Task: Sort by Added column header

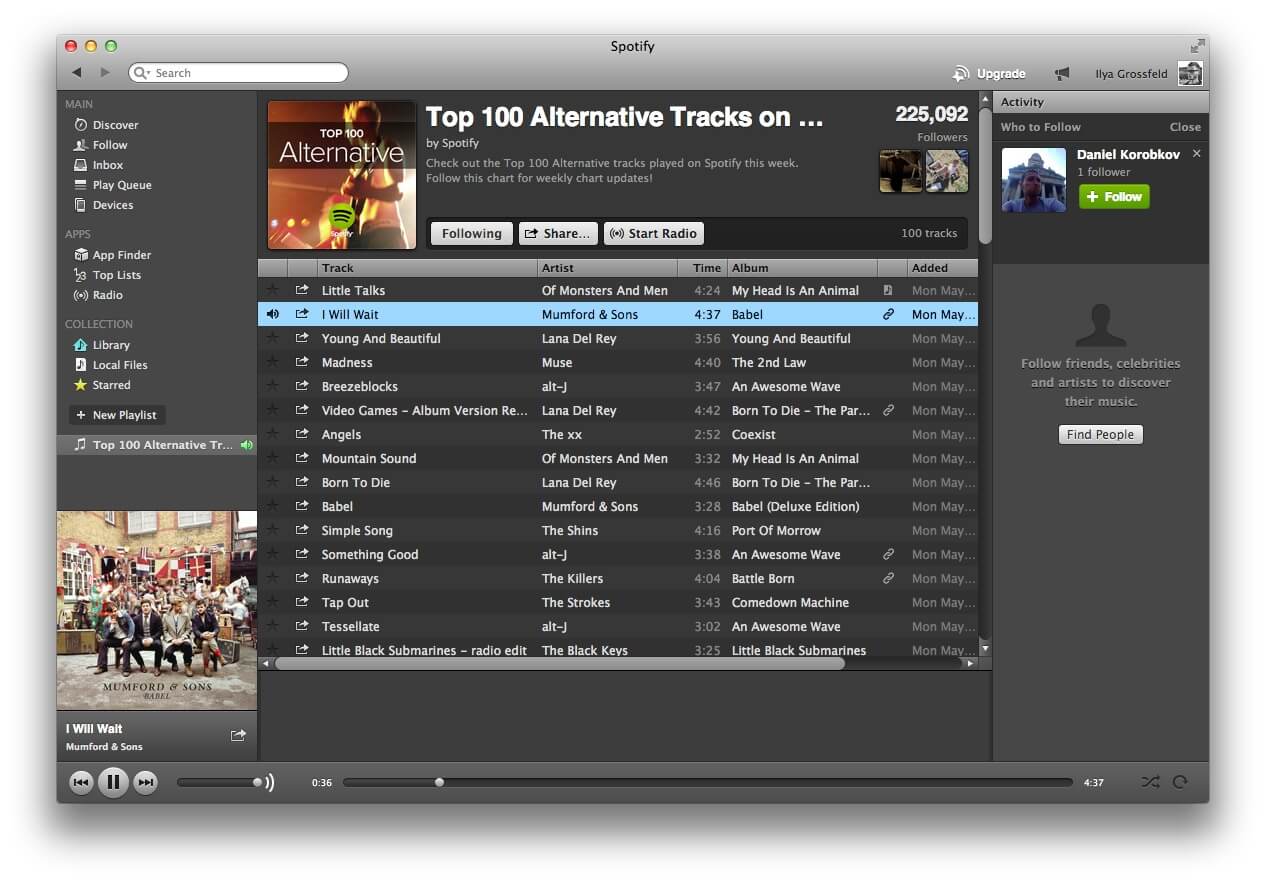Action: point(942,267)
